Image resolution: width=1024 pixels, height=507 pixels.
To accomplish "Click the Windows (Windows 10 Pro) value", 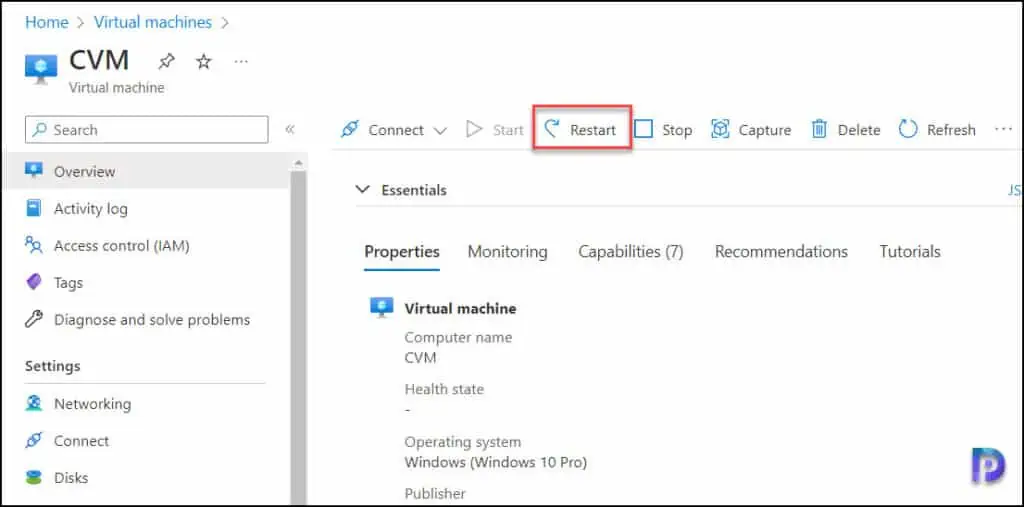I will click(496, 463).
